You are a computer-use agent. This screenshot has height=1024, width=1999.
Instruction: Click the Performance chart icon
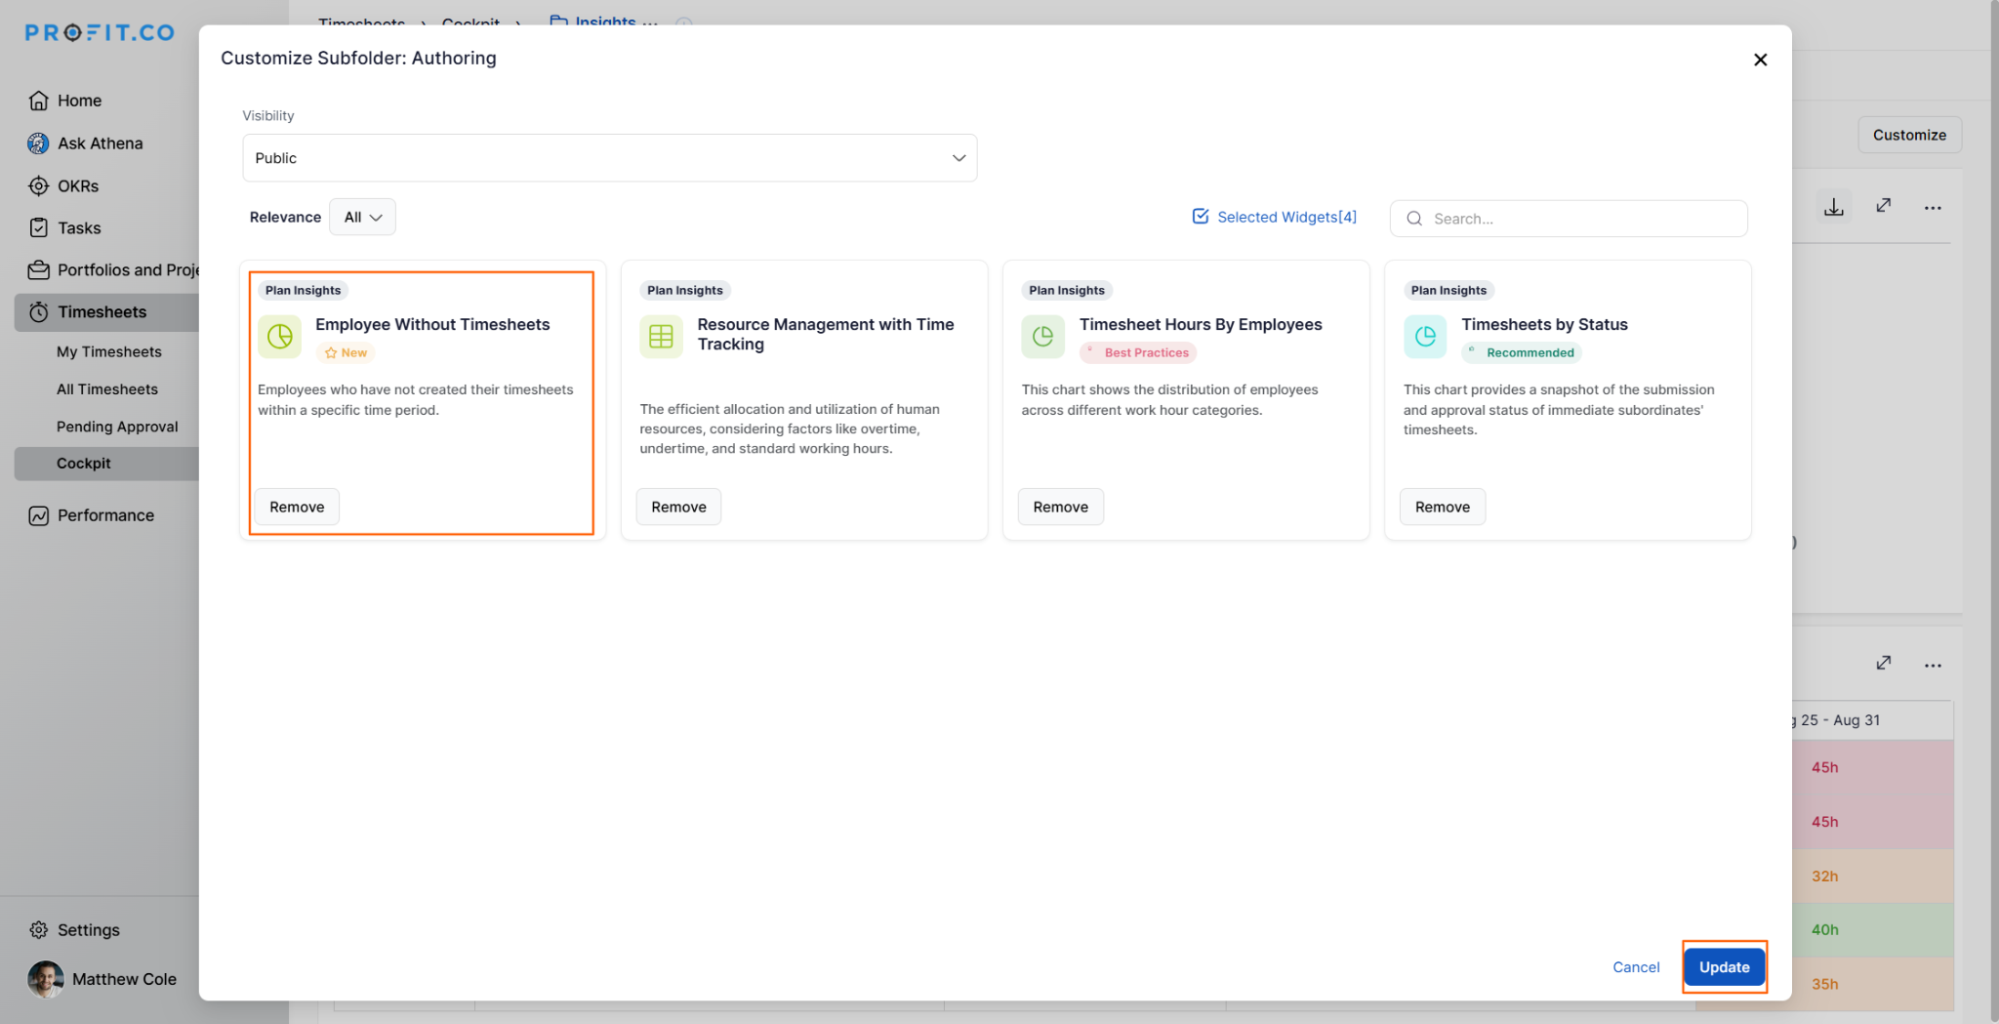[x=38, y=516]
